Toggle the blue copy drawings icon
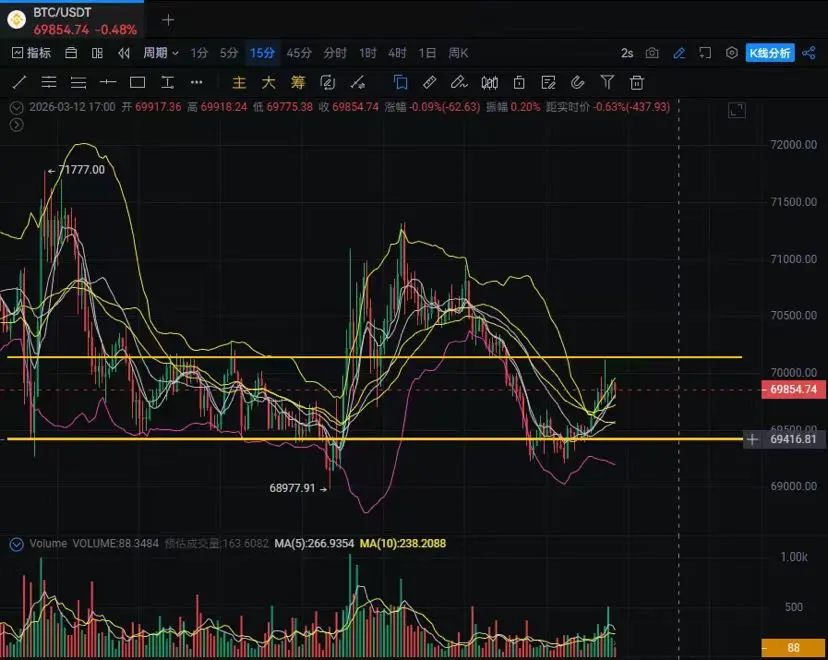This screenshot has height=660, width=828. coord(400,82)
